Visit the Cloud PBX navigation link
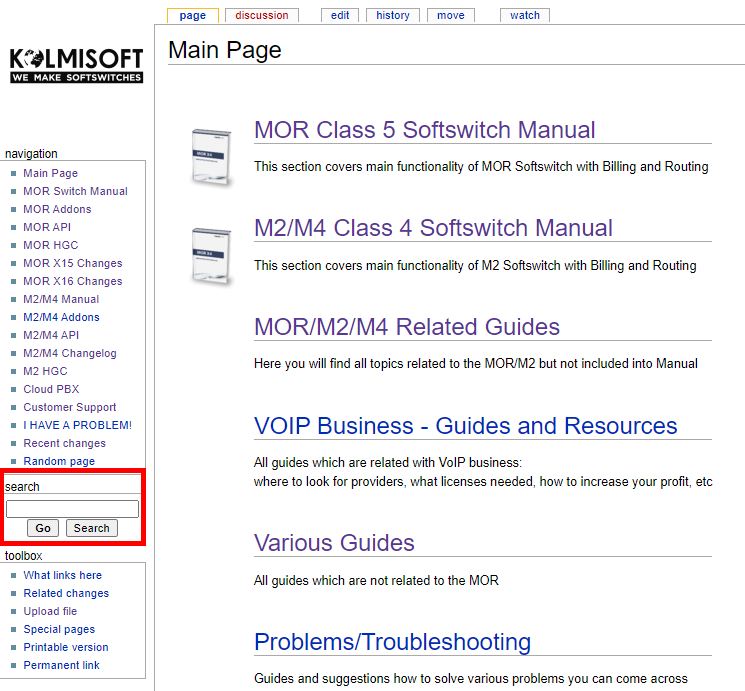Image resolution: width=745 pixels, height=691 pixels. 51,389
